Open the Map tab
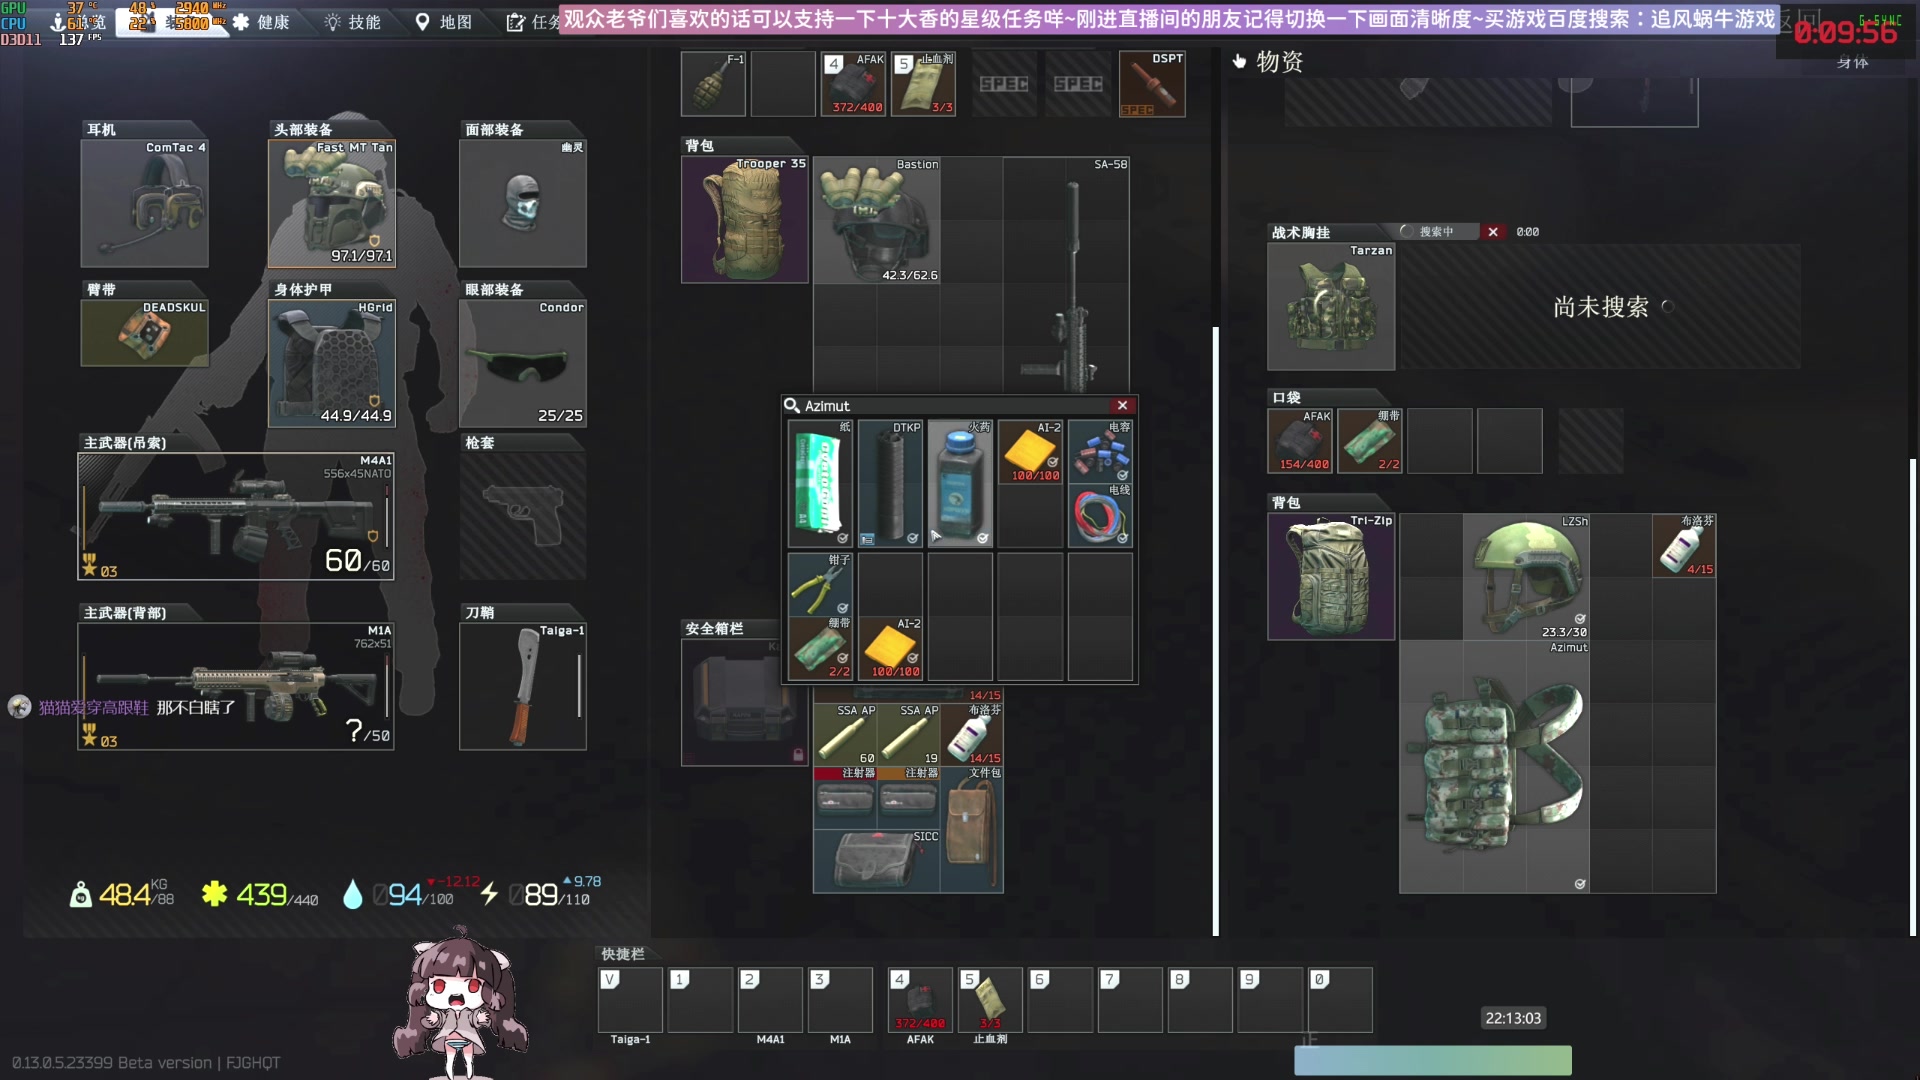1920x1080 pixels. (x=444, y=22)
